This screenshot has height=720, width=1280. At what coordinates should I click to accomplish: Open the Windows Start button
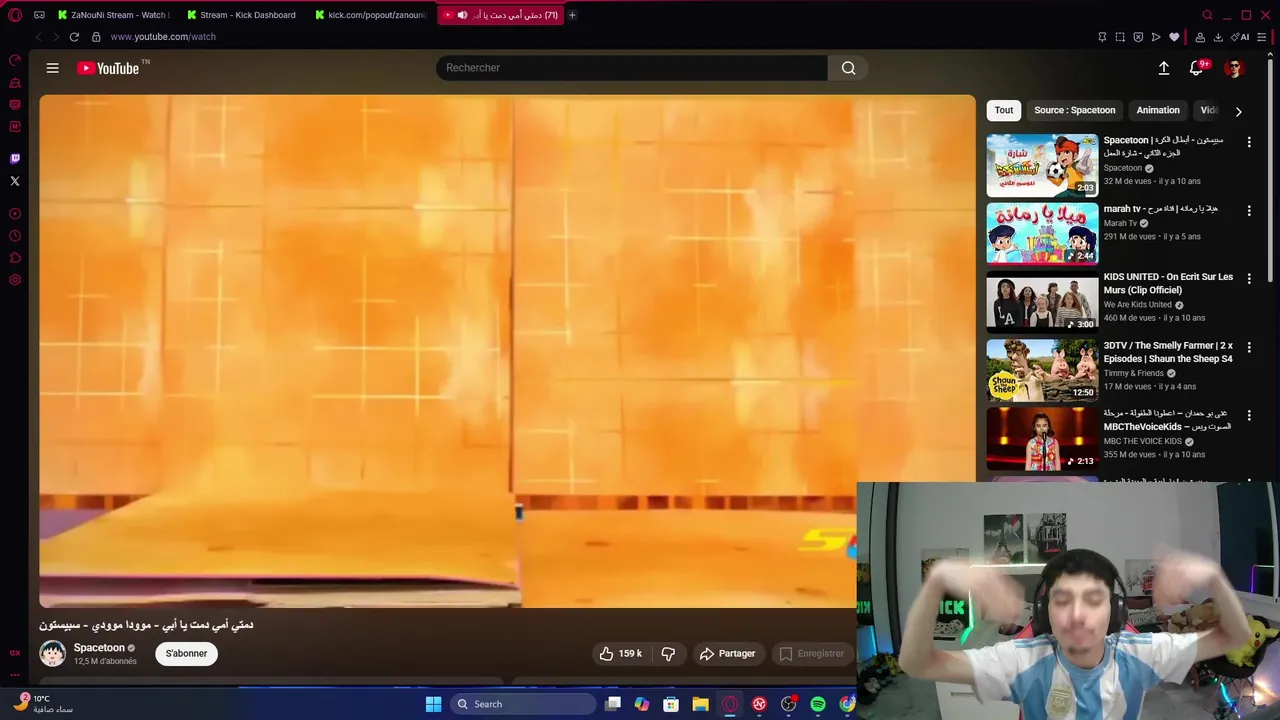click(x=433, y=704)
